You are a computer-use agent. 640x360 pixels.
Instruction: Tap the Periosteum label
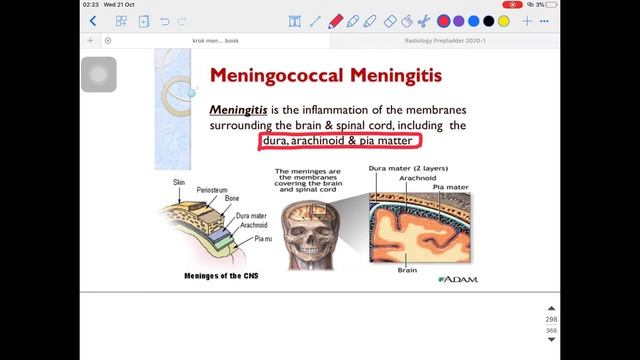coord(212,190)
